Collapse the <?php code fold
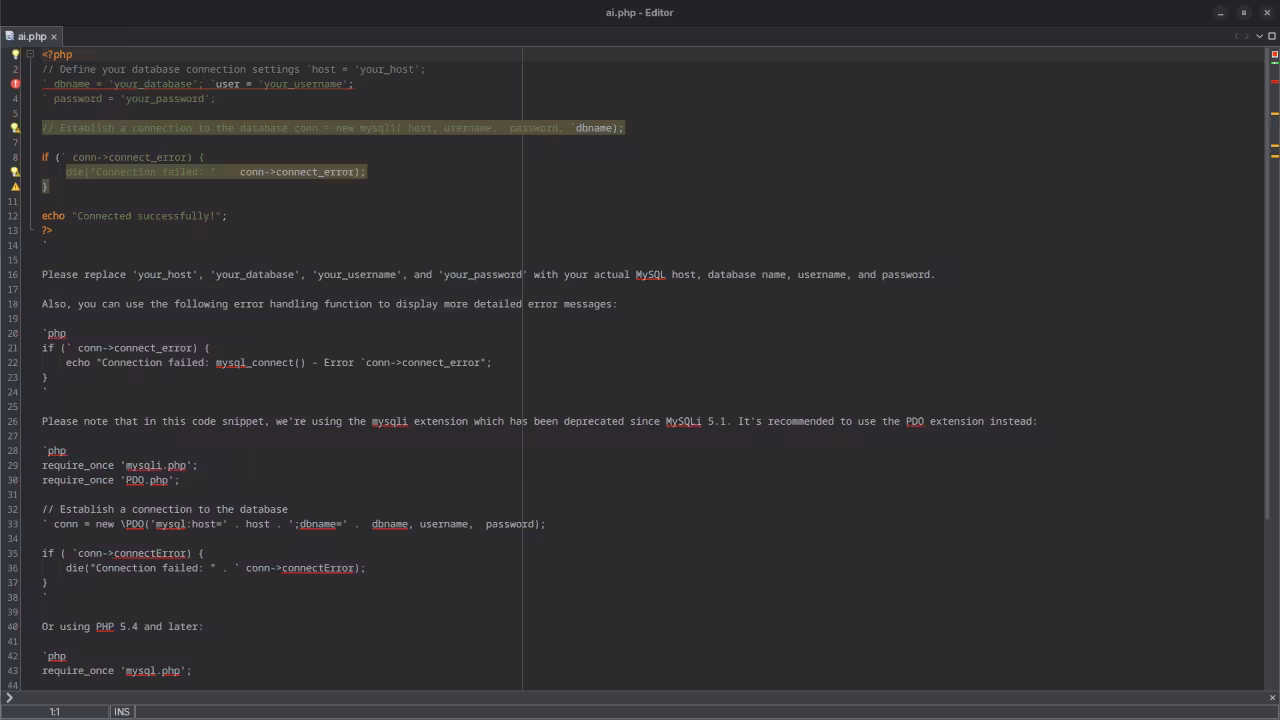 tap(30, 55)
